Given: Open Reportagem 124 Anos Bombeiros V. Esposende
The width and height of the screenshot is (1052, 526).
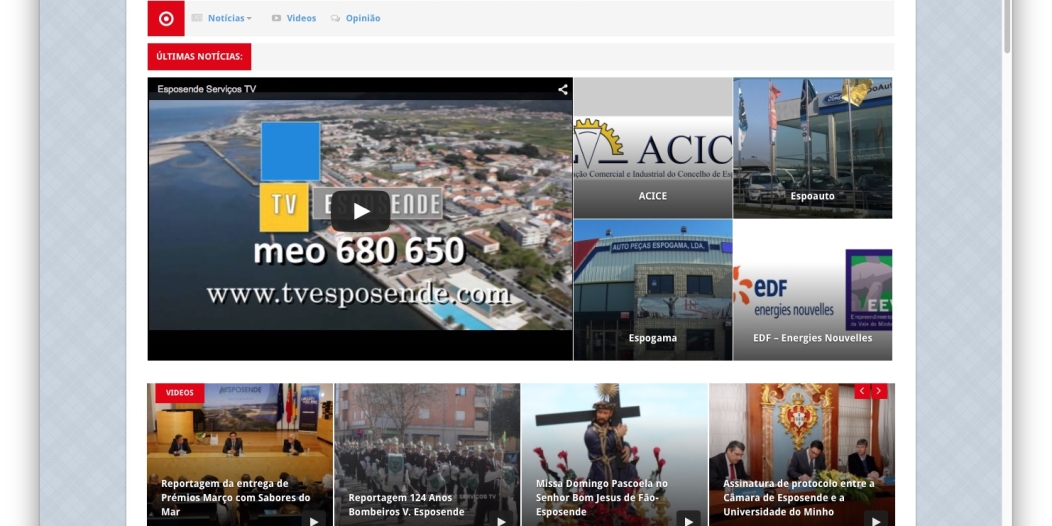Looking at the screenshot, I should (406, 505).
